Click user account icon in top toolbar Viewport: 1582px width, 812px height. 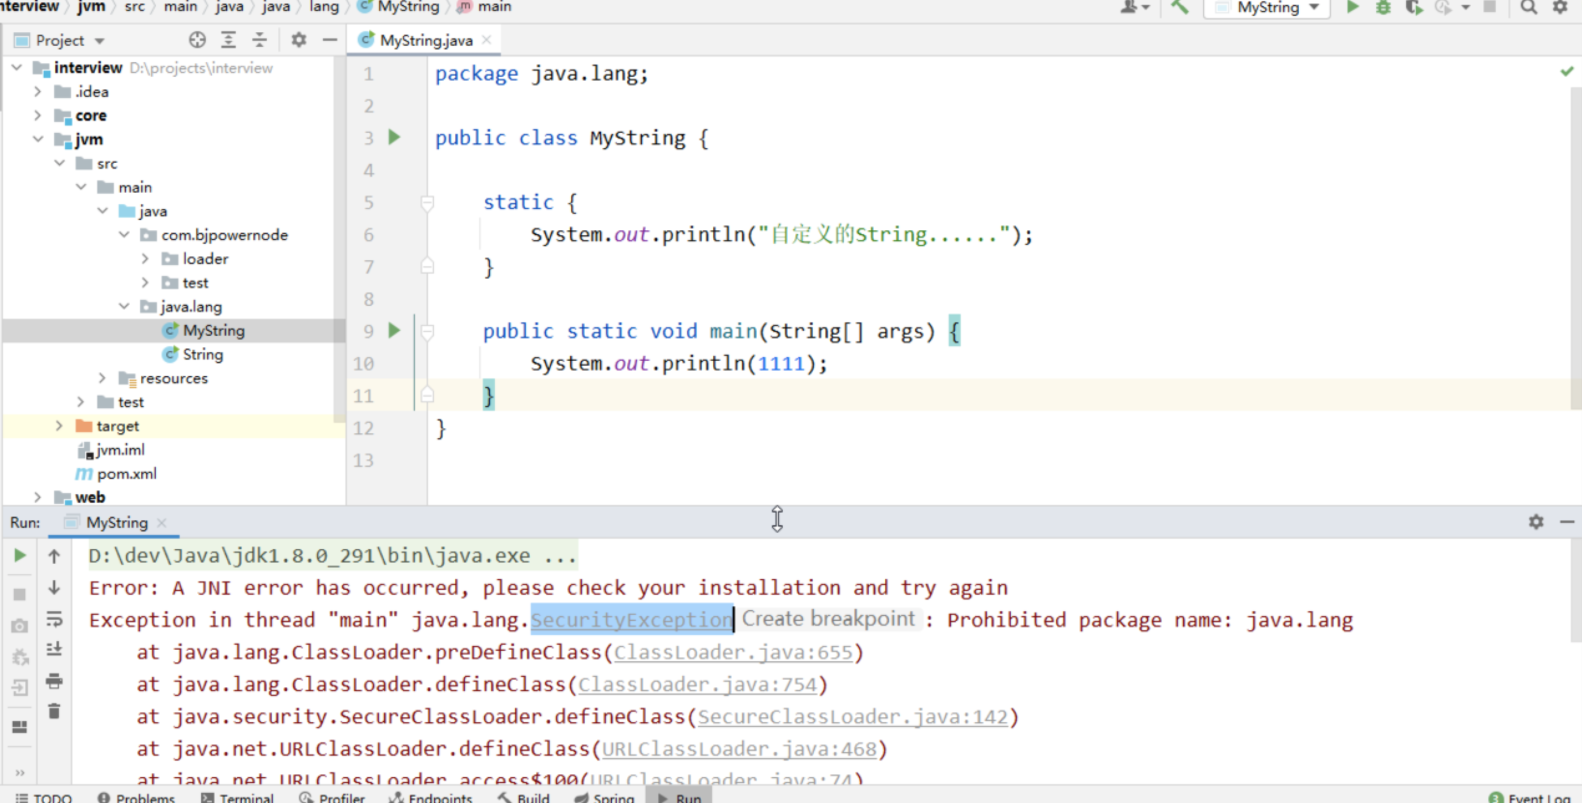click(1133, 7)
